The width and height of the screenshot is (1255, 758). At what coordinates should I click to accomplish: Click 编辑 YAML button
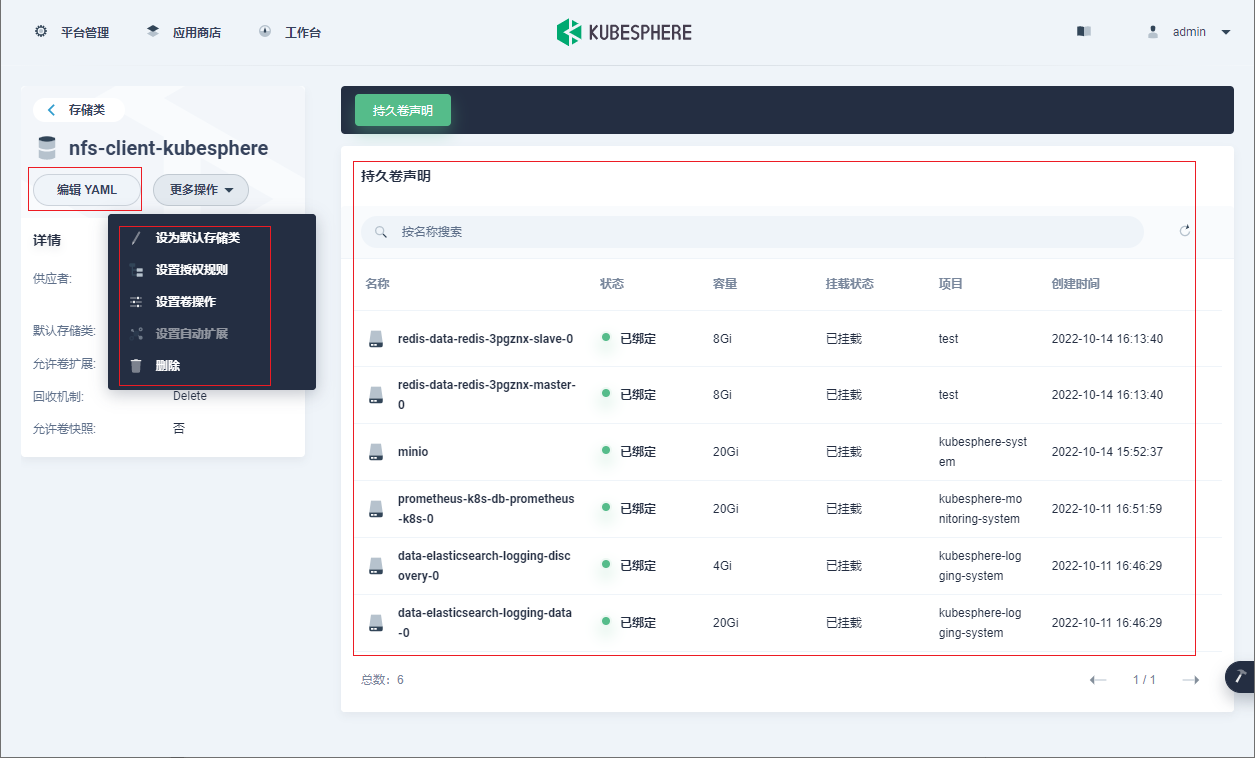pyautogui.click(x=87, y=190)
